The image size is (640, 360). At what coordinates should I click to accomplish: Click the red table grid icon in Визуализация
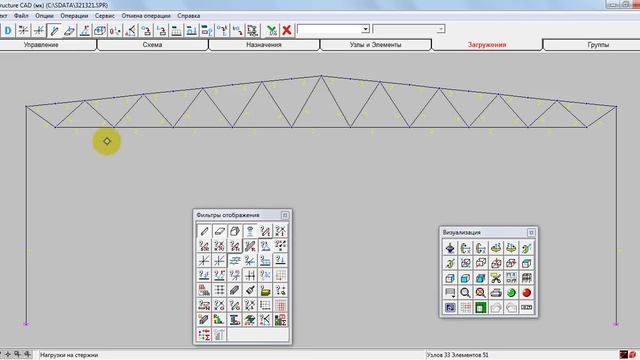465,307
